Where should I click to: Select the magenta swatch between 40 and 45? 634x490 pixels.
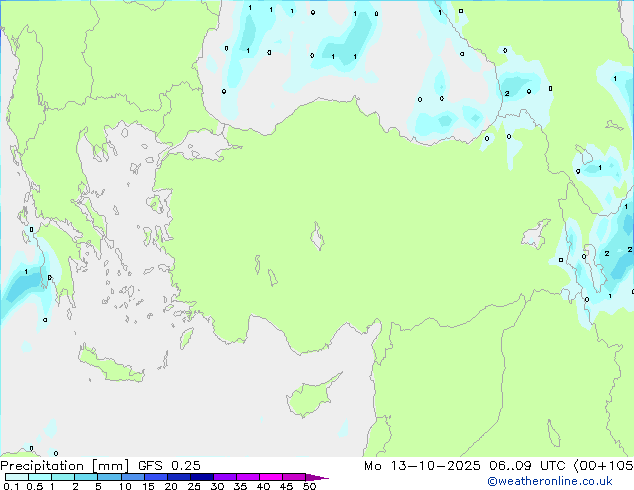point(271,477)
